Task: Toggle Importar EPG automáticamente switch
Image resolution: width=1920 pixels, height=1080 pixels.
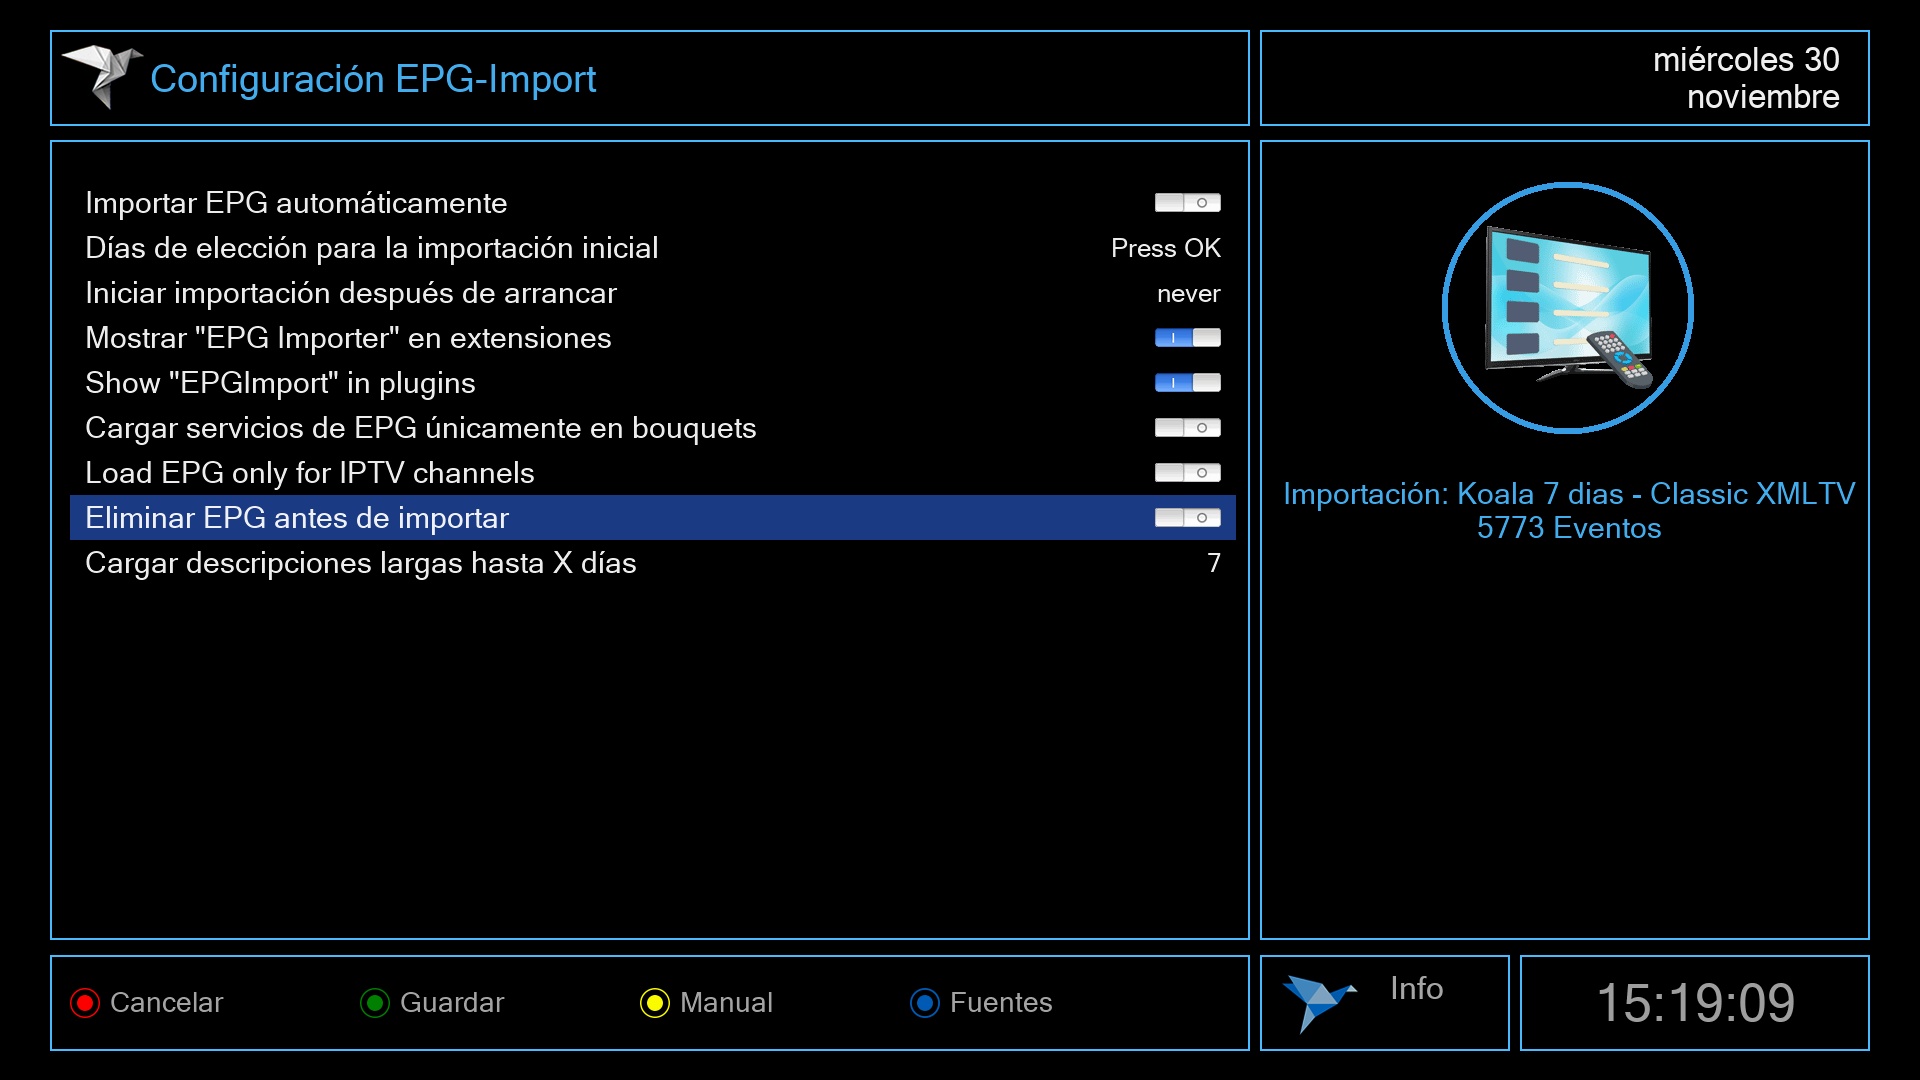Action: pos(1187,203)
